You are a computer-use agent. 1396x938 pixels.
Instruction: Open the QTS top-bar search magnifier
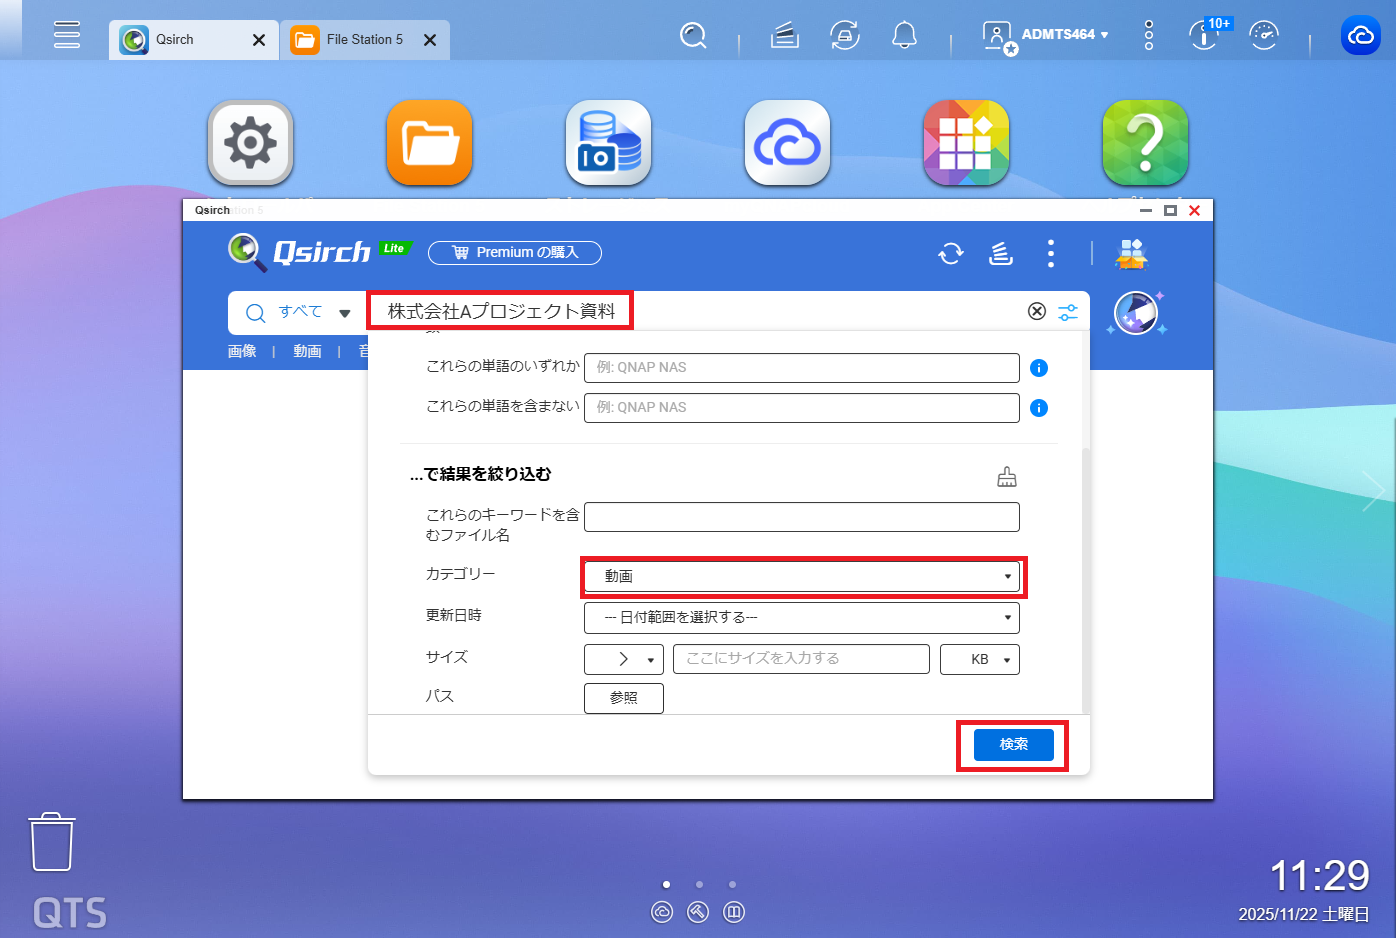click(693, 36)
